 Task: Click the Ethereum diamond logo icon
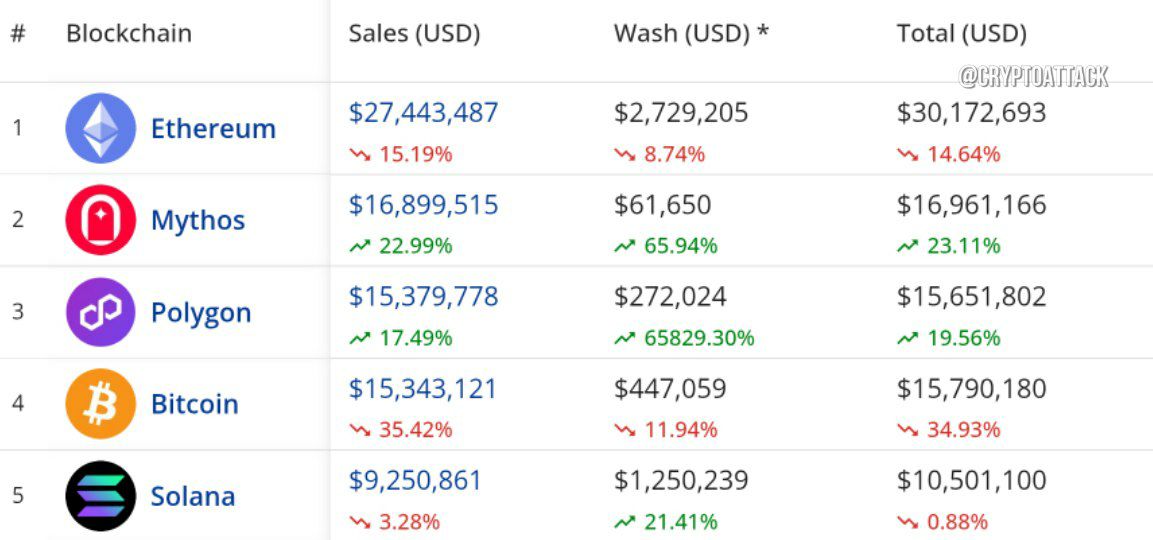[101, 128]
